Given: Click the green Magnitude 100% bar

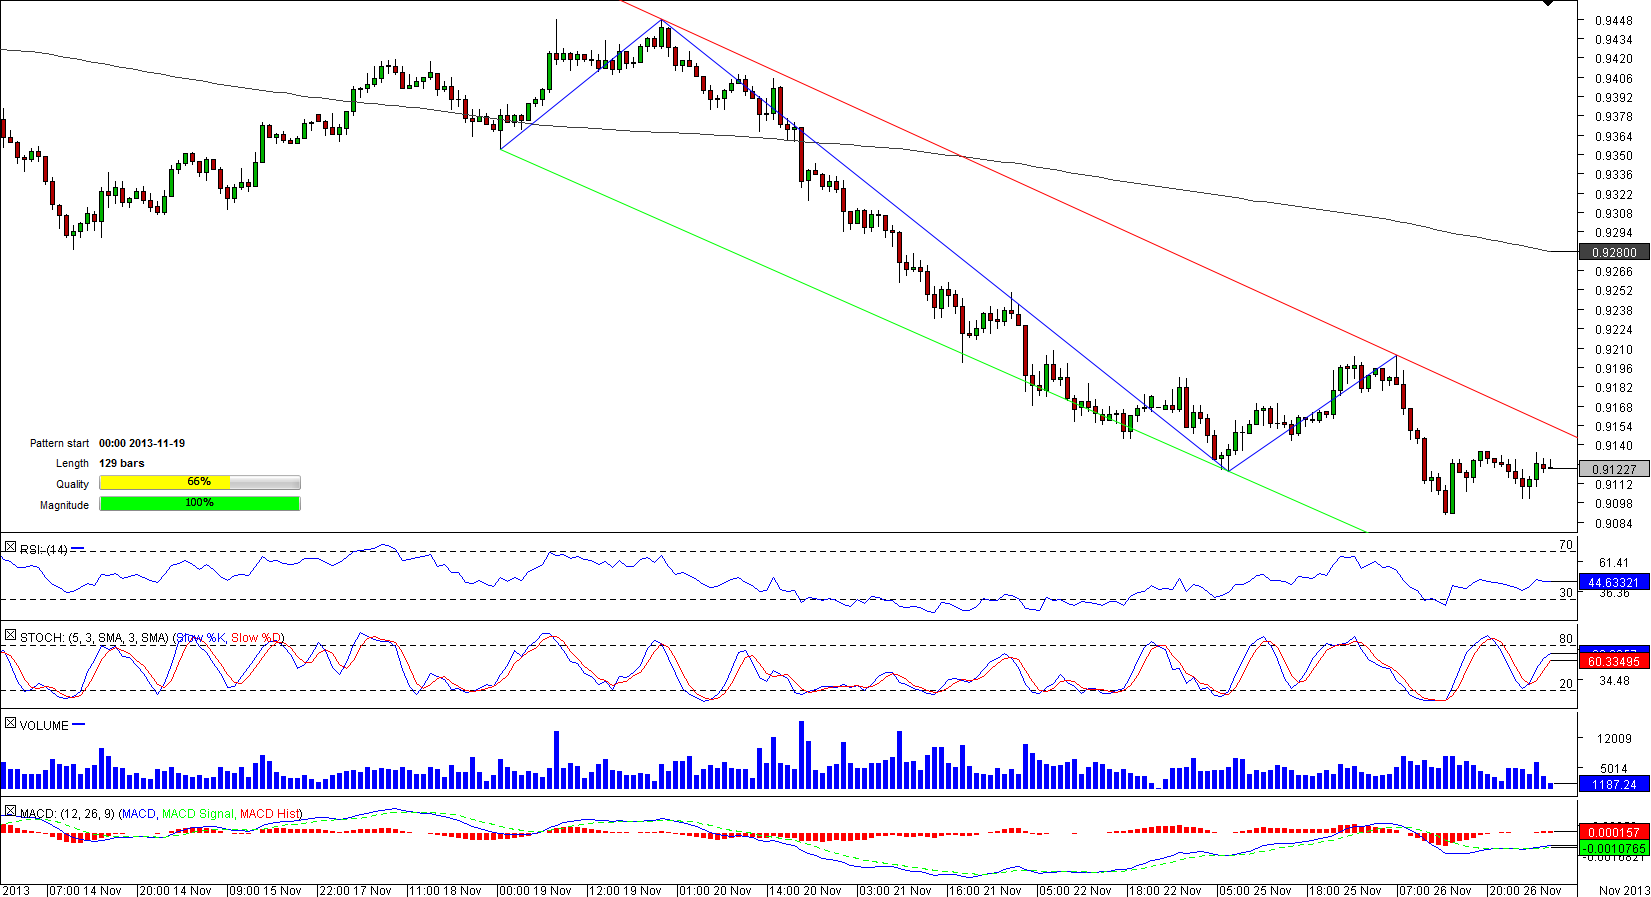Looking at the screenshot, I should click(200, 504).
